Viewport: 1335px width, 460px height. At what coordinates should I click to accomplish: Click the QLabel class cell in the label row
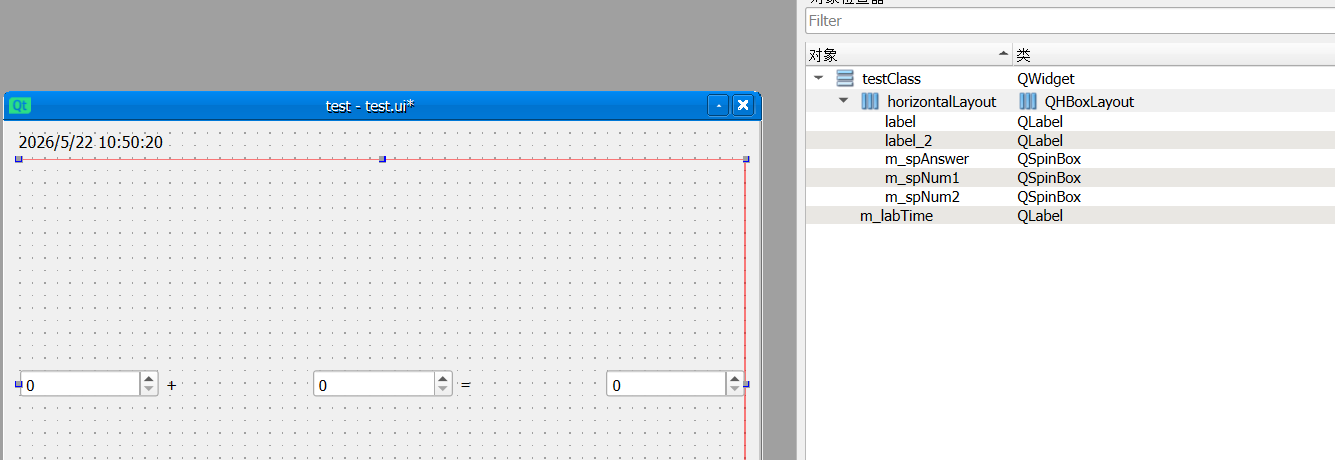tap(1040, 121)
